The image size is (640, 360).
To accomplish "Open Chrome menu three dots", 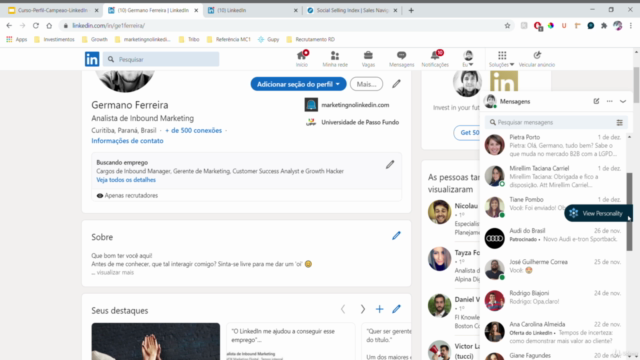I will [631, 25].
